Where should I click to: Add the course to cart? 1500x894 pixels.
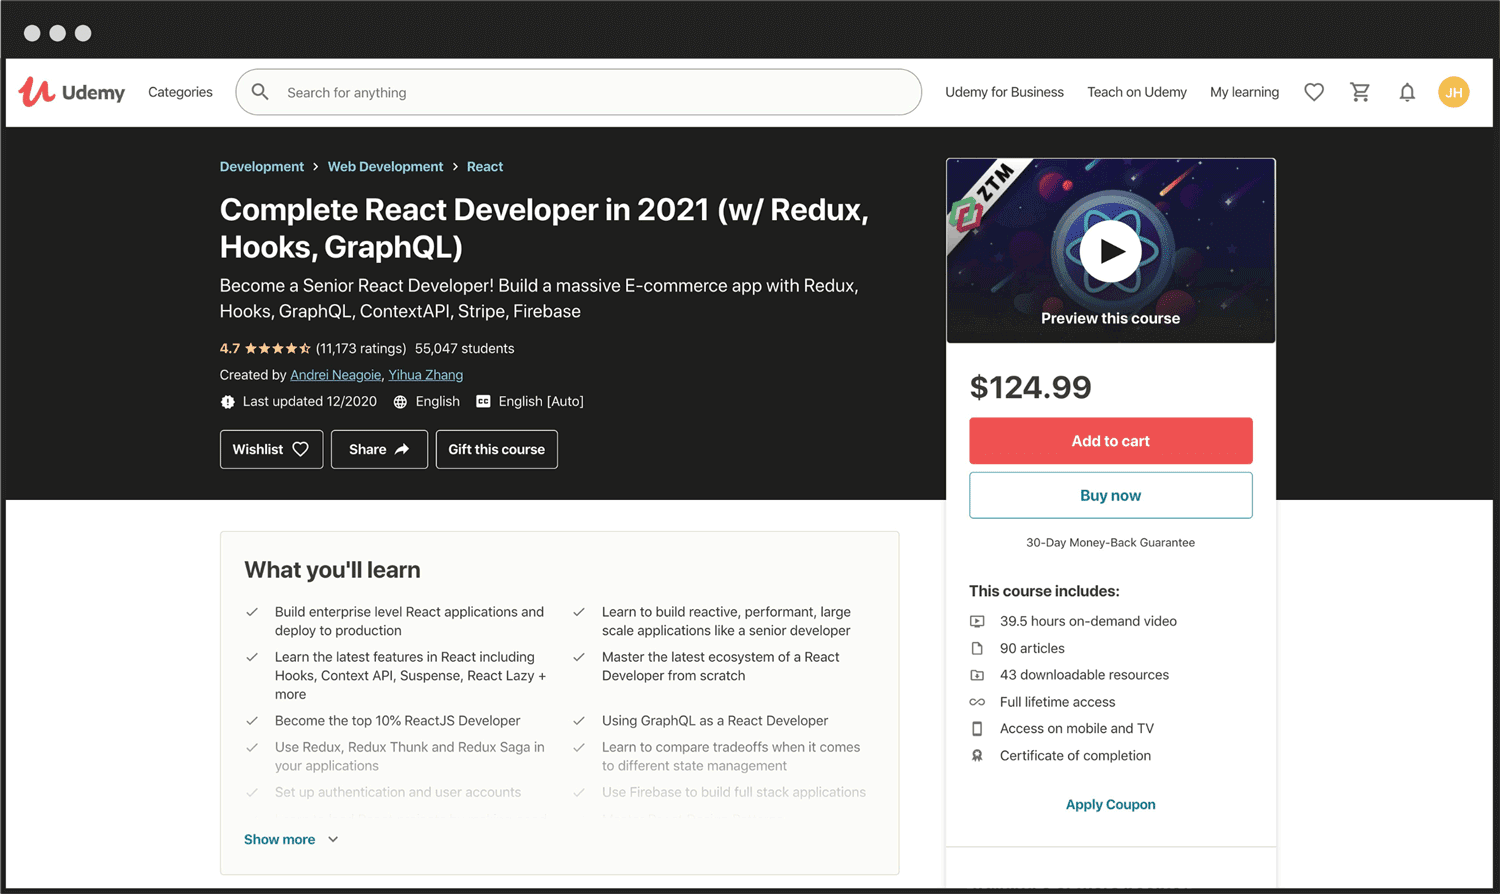[1110, 440]
